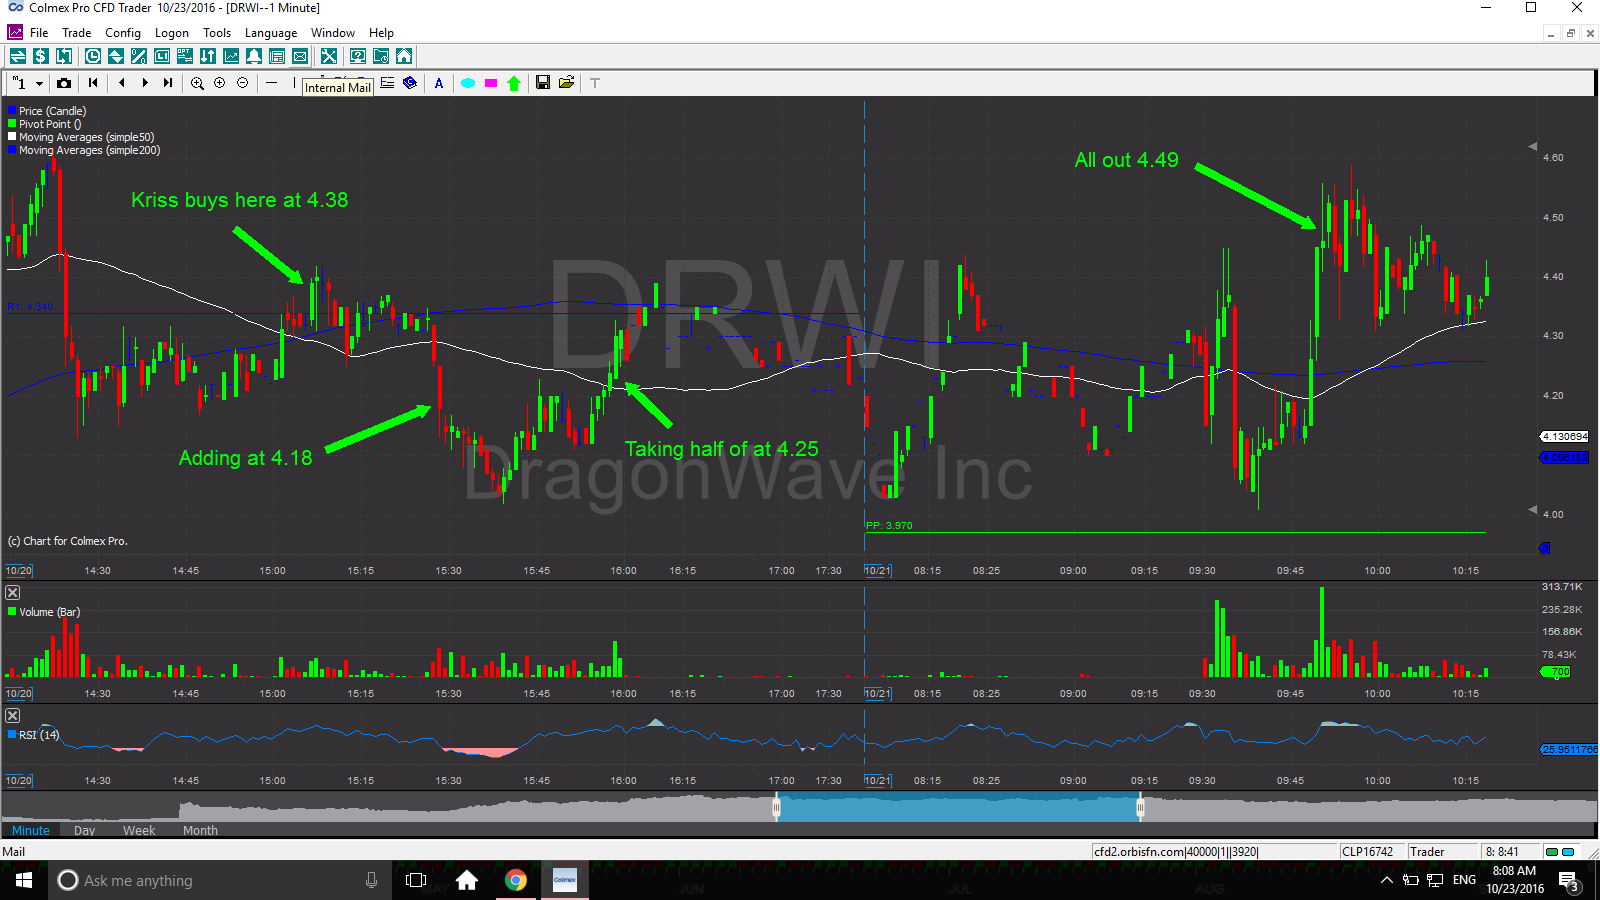This screenshot has height=900, width=1600.
Task: Zoom out with the circled minus icon
Action: (243, 83)
